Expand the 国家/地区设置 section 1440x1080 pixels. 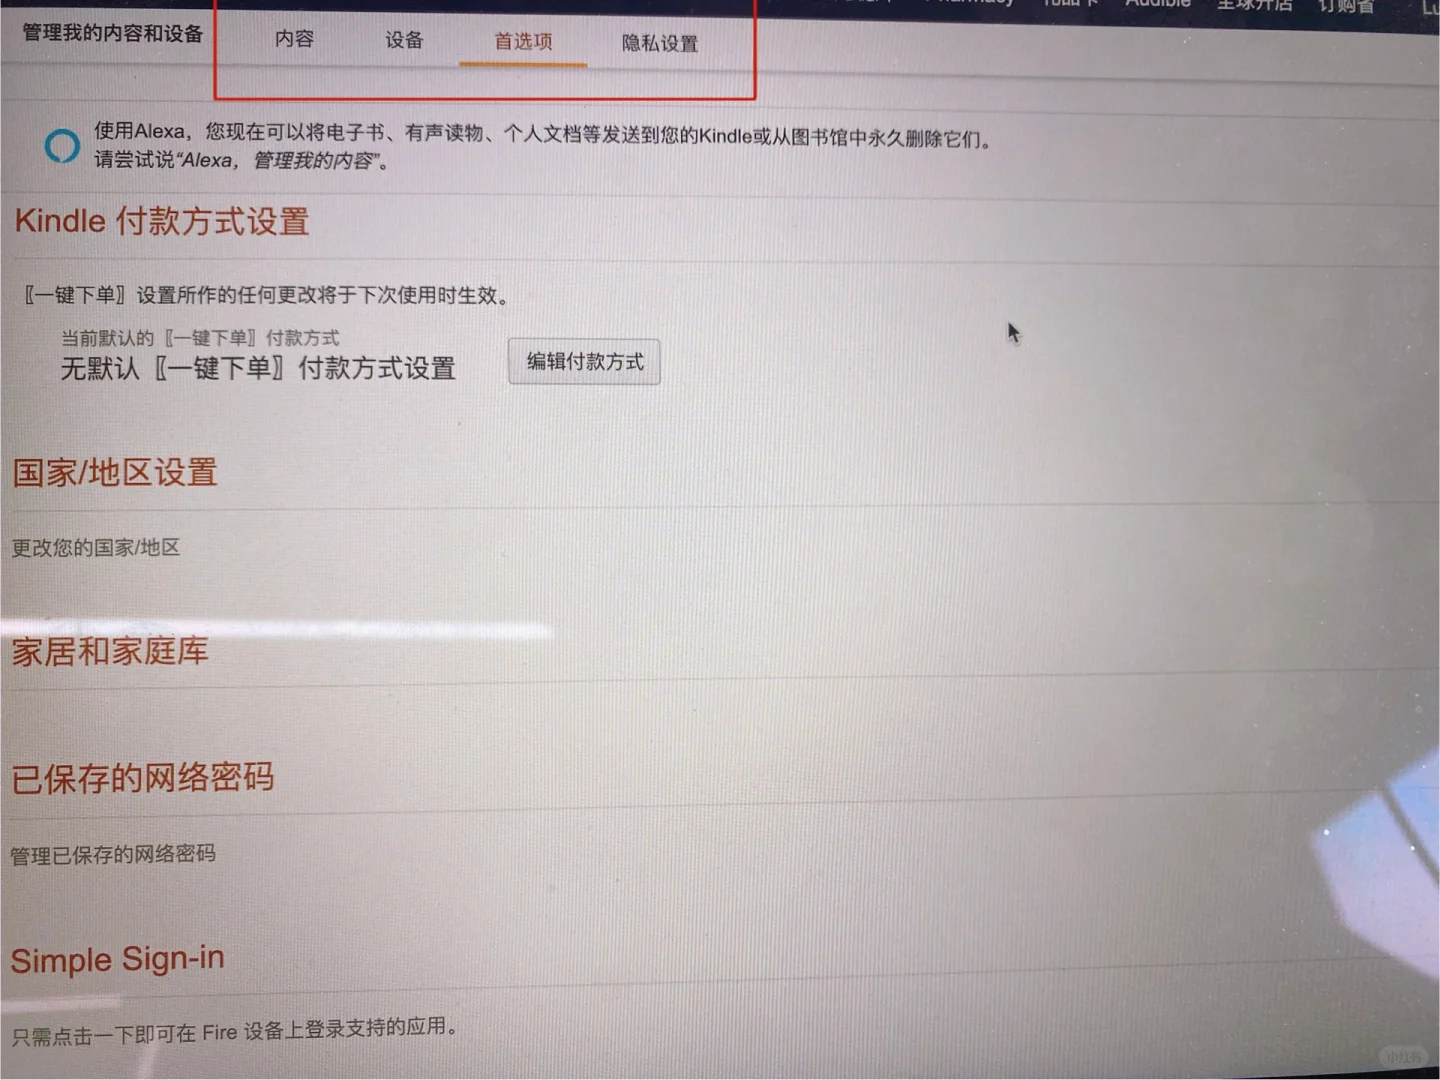tap(115, 472)
